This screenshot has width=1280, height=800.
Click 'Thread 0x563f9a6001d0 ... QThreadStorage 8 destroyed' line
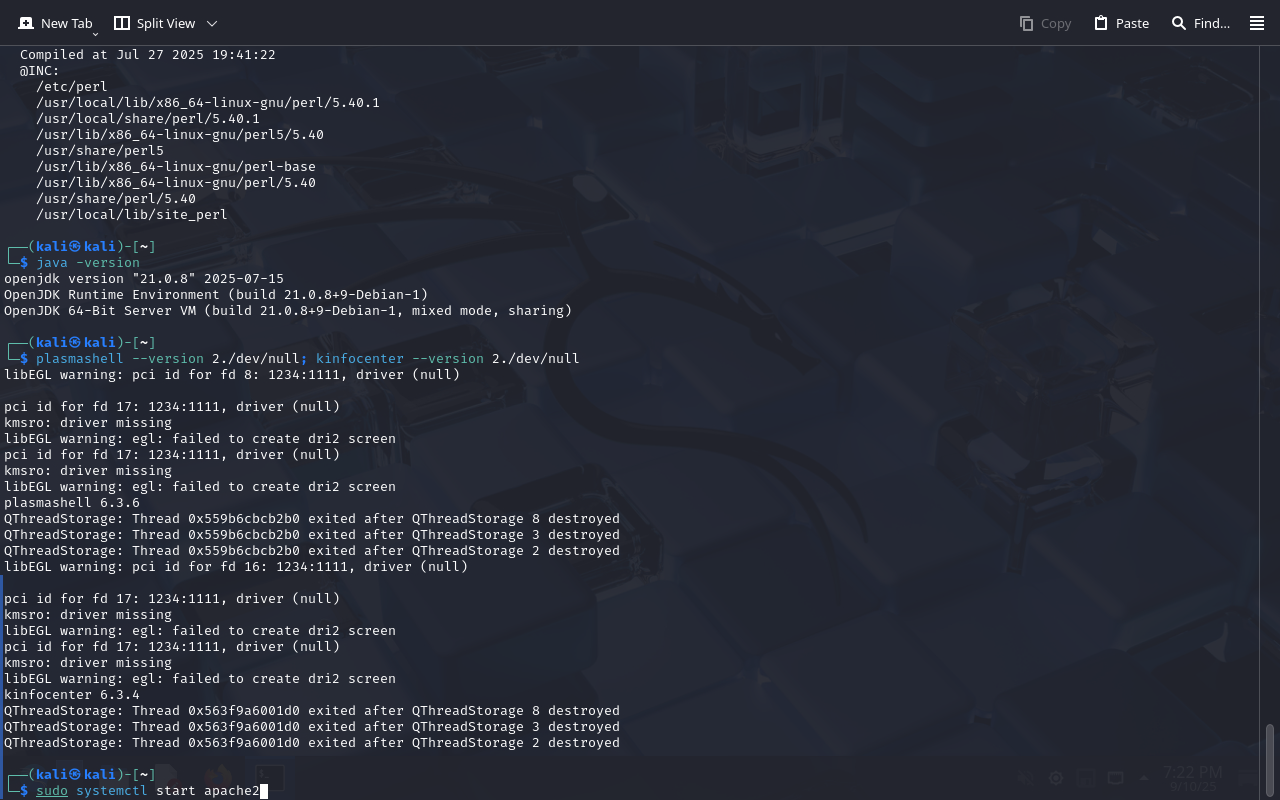coord(312,711)
